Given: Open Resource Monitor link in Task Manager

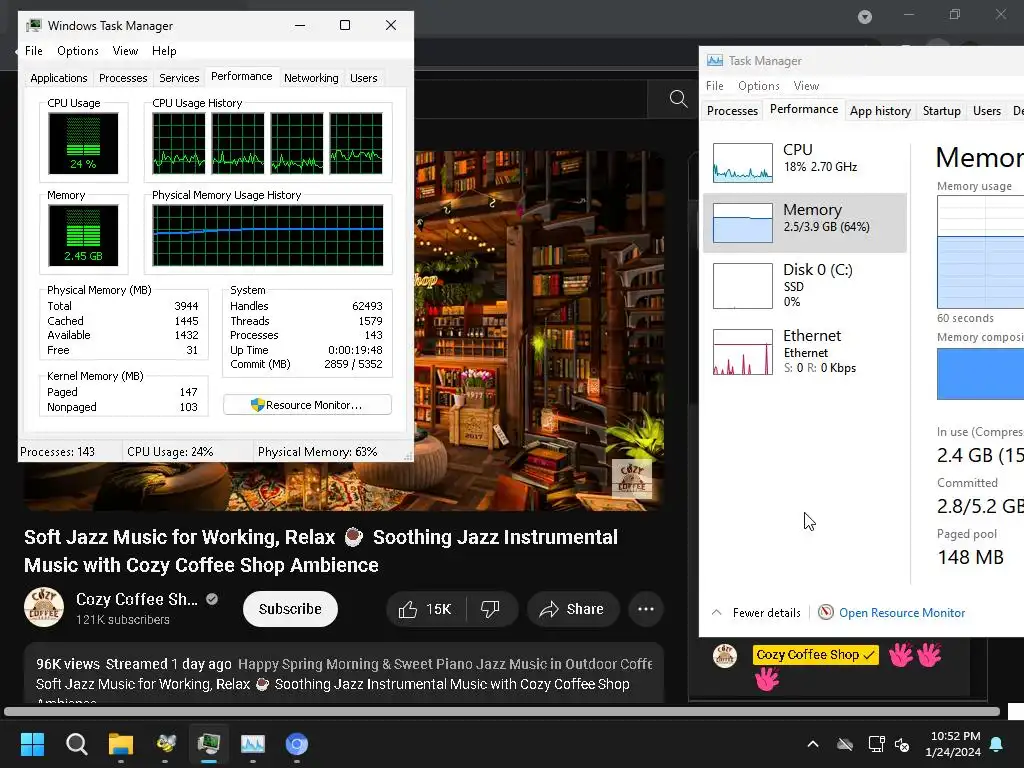Looking at the screenshot, I should (901, 613).
